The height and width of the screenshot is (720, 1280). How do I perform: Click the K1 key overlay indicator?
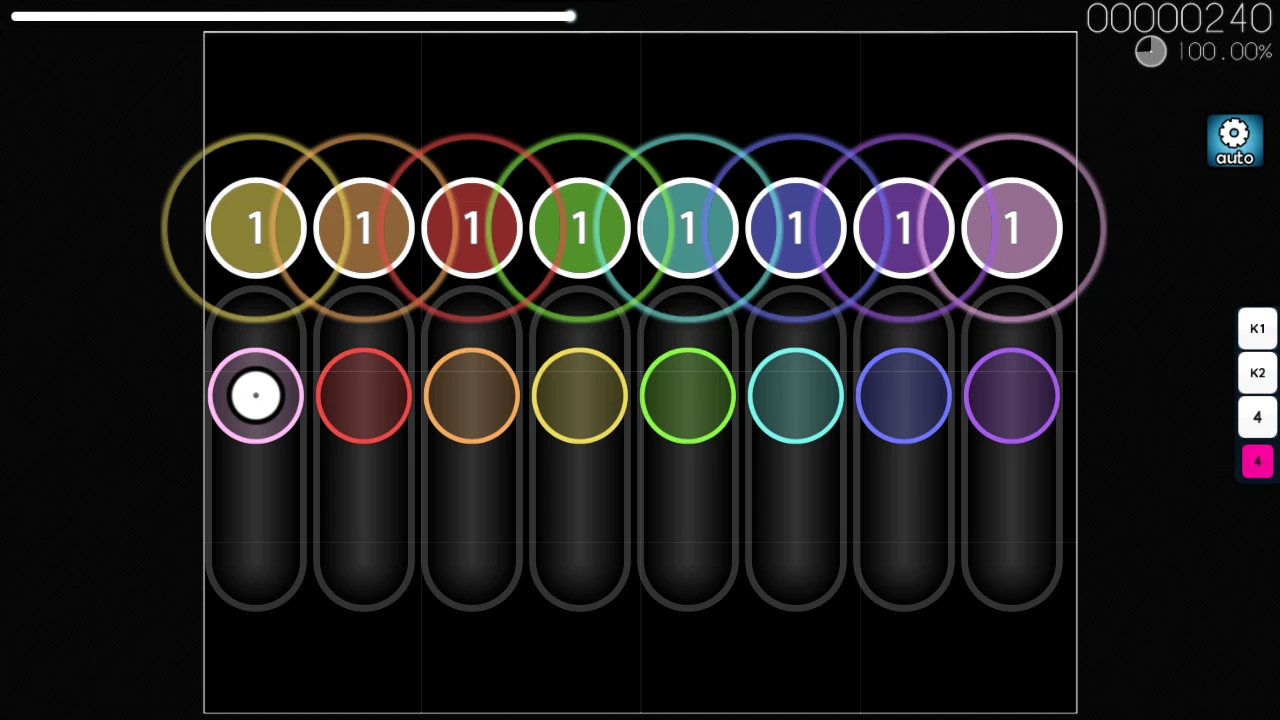[x=1257, y=329]
